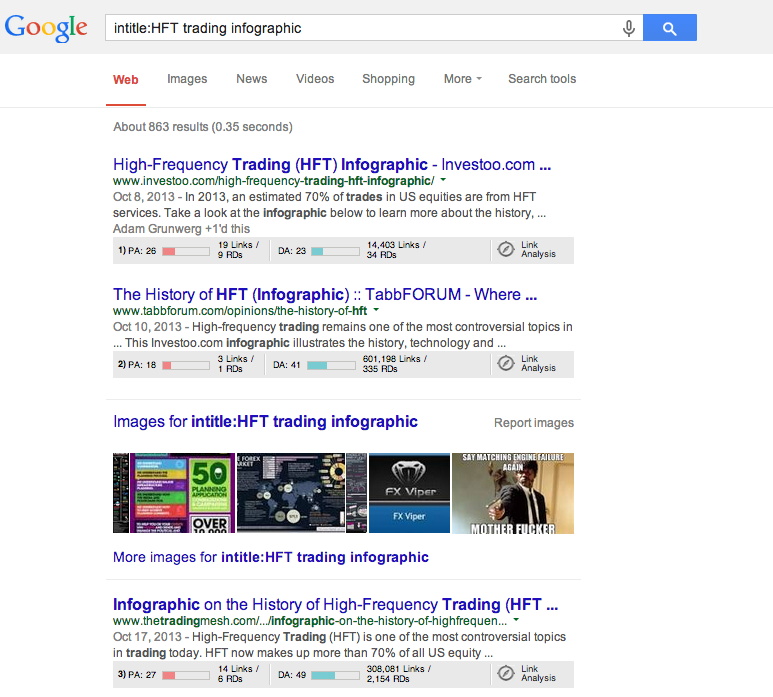Click Report images link
Image resolution: width=773 pixels, height=697 pixels.
(x=534, y=423)
